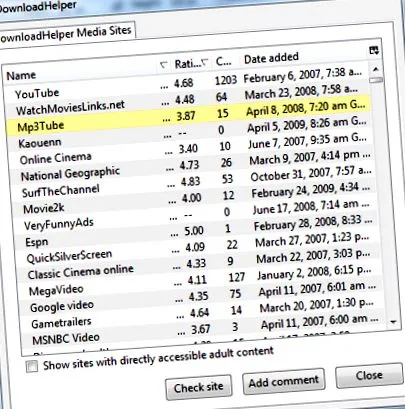Image resolution: width=405 pixels, height=409 pixels.
Task: Open the column picker icon
Action: click(374, 51)
